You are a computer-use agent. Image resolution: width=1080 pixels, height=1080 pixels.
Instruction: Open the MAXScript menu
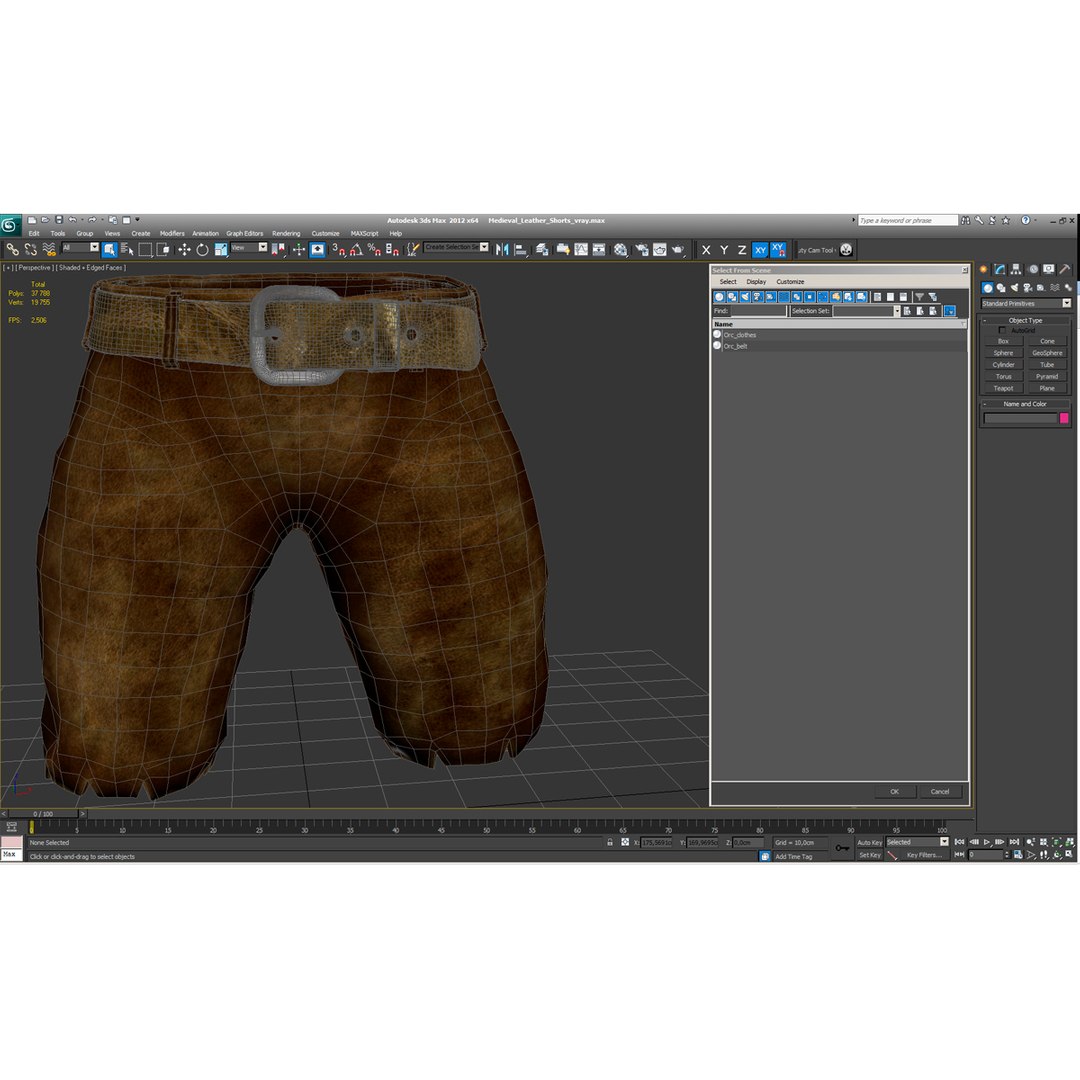[364, 233]
